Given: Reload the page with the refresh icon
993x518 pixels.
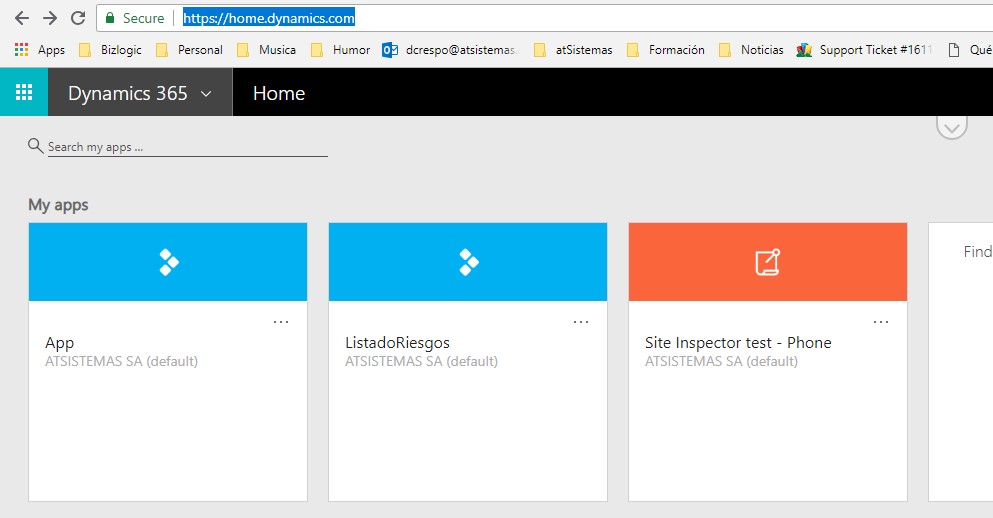Looking at the screenshot, I should 78,18.
